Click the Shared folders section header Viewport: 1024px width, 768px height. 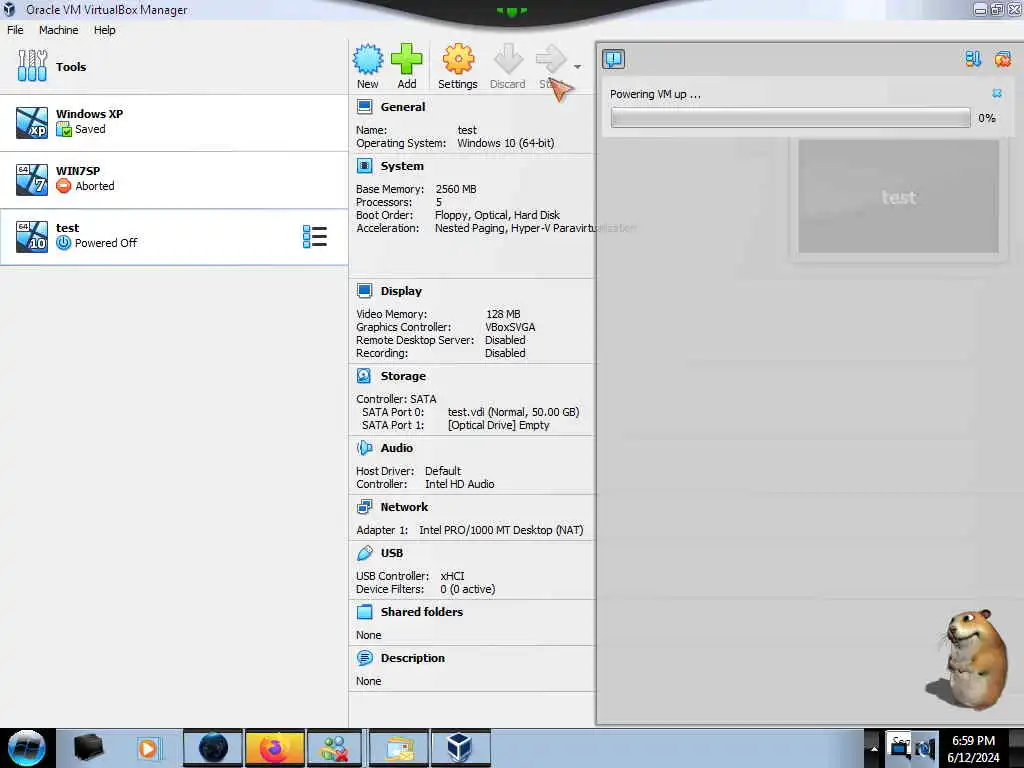pyautogui.click(x=421, y=612)
